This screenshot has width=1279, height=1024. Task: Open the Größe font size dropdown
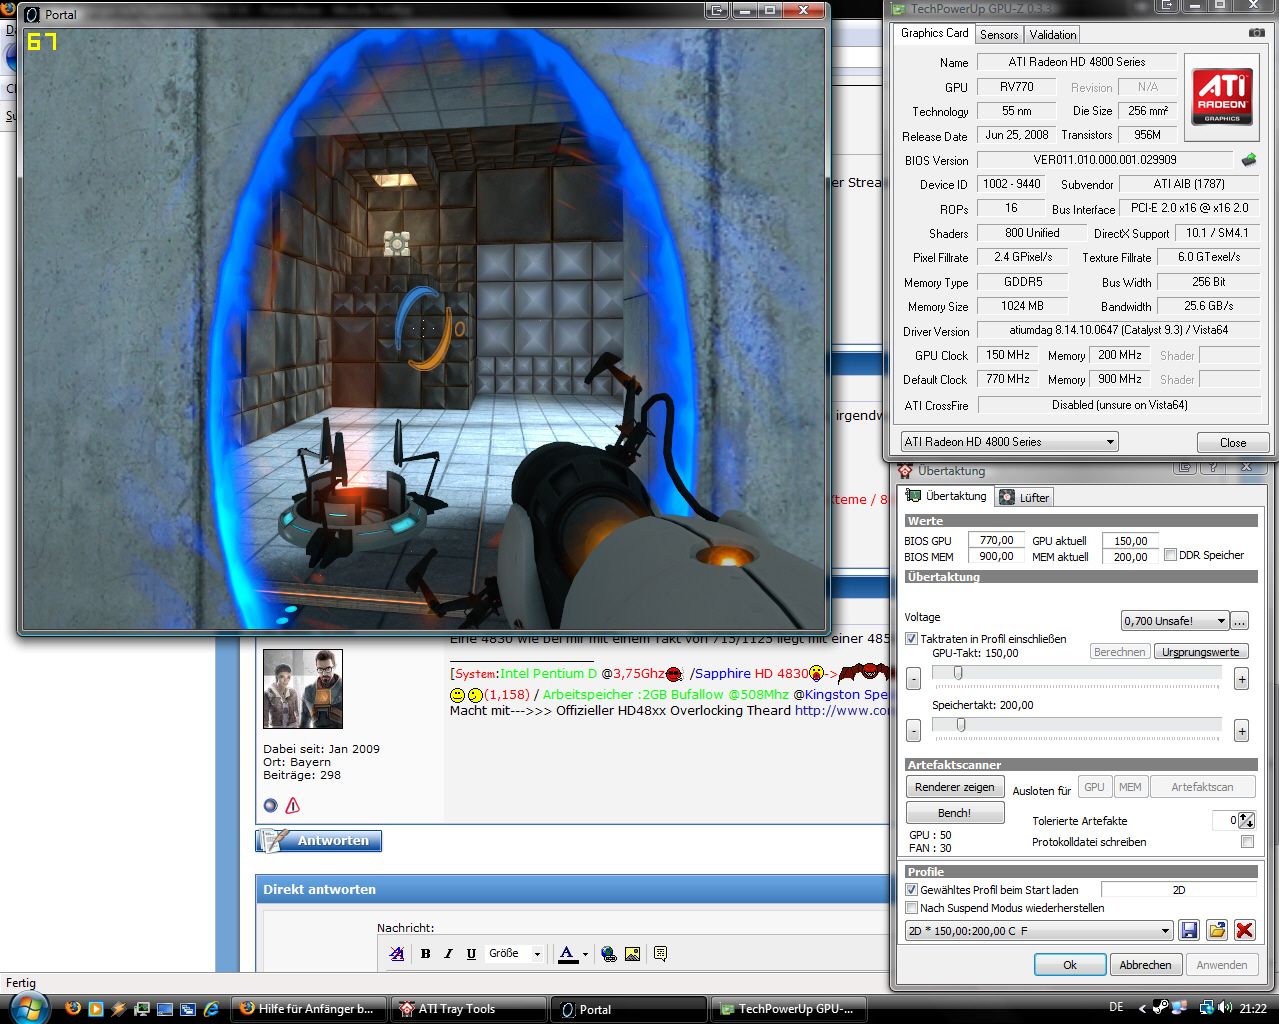515,954
